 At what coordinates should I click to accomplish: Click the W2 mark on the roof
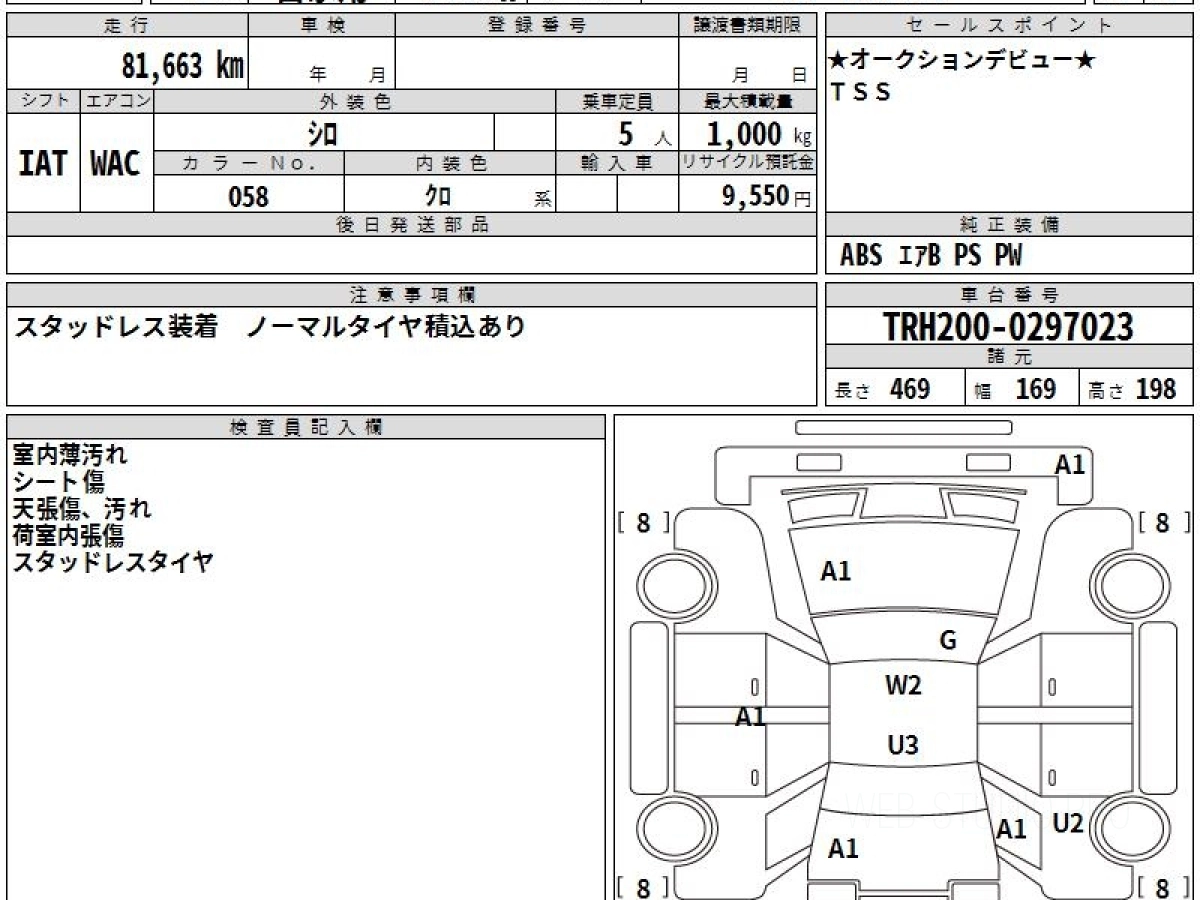point(903,685)
